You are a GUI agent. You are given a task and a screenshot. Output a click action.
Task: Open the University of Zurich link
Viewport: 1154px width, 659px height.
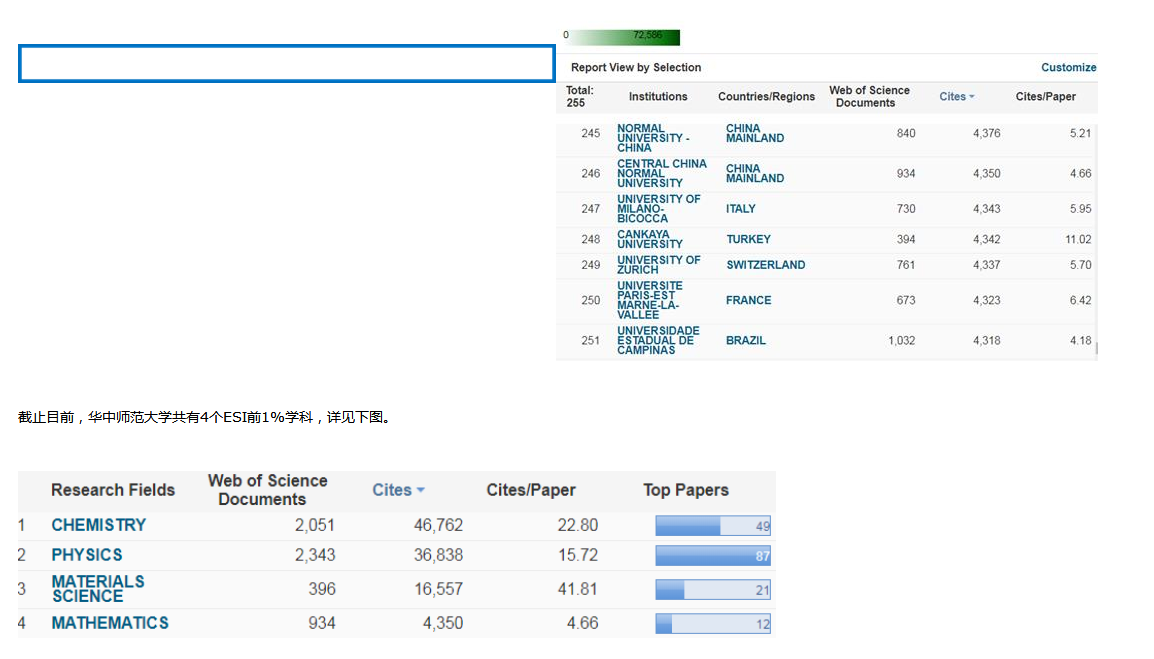(x=658, y=265)
